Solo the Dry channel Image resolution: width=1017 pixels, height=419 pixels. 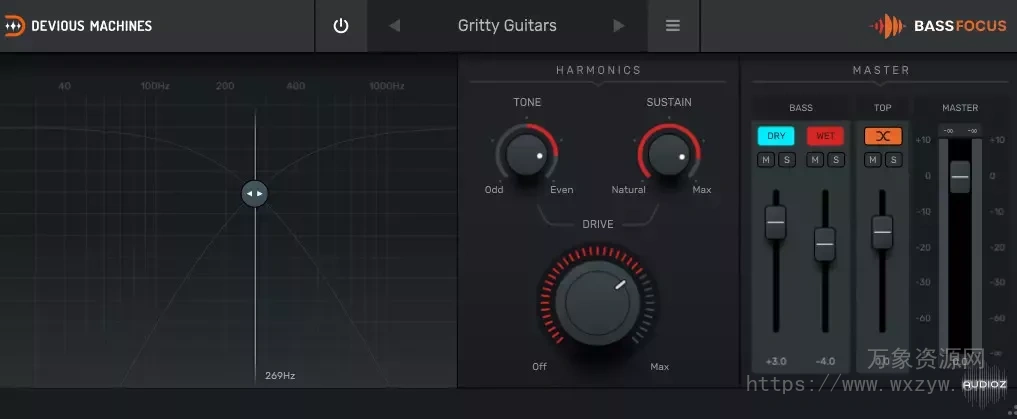click(787, 160)
